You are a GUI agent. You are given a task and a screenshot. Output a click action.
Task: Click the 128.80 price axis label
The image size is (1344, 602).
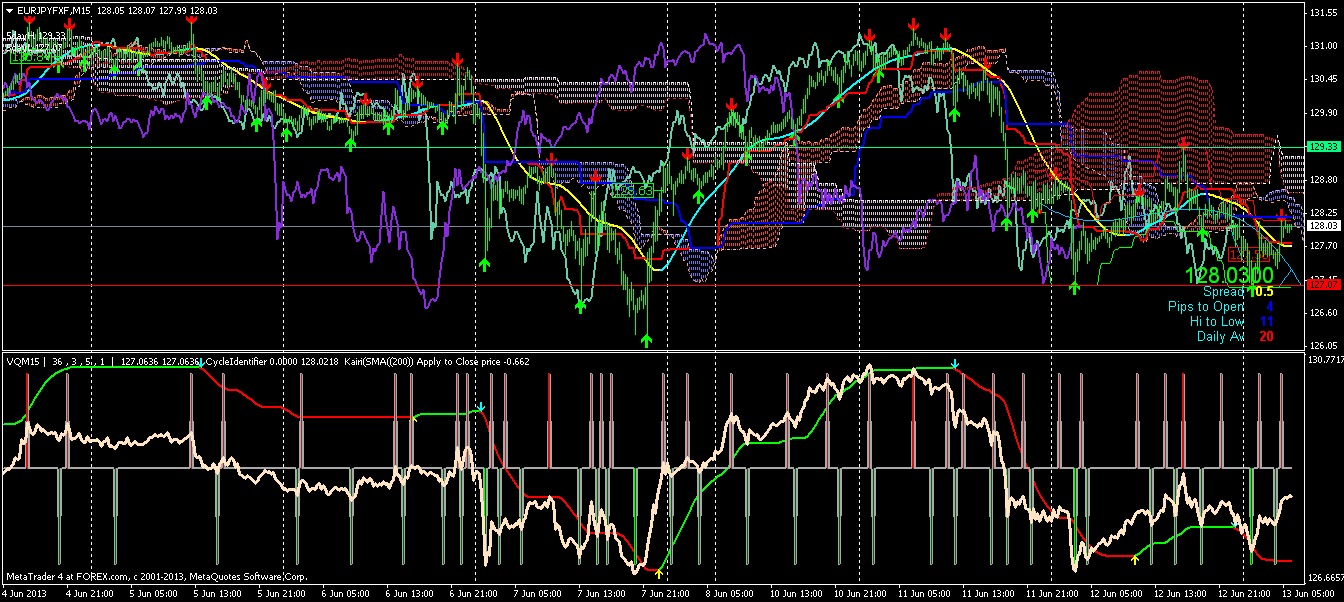pos(1323,179)
